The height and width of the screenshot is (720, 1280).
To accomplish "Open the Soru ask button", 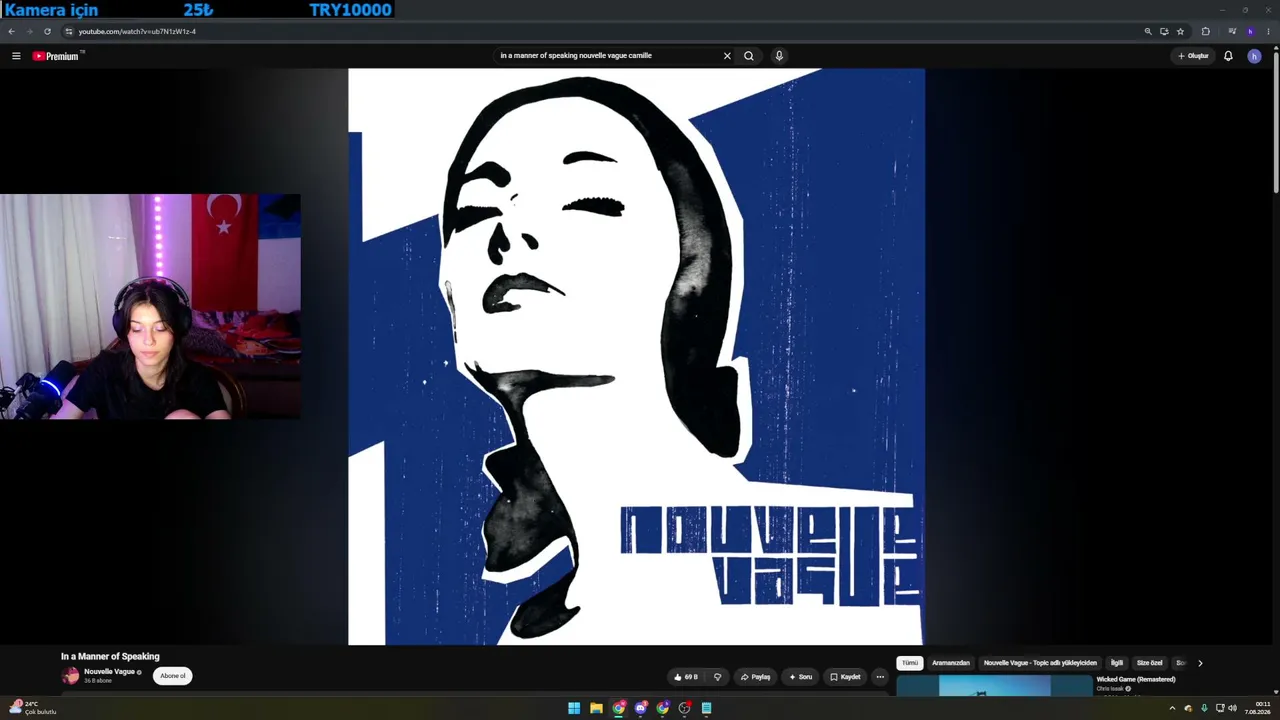I will (799, 677).
